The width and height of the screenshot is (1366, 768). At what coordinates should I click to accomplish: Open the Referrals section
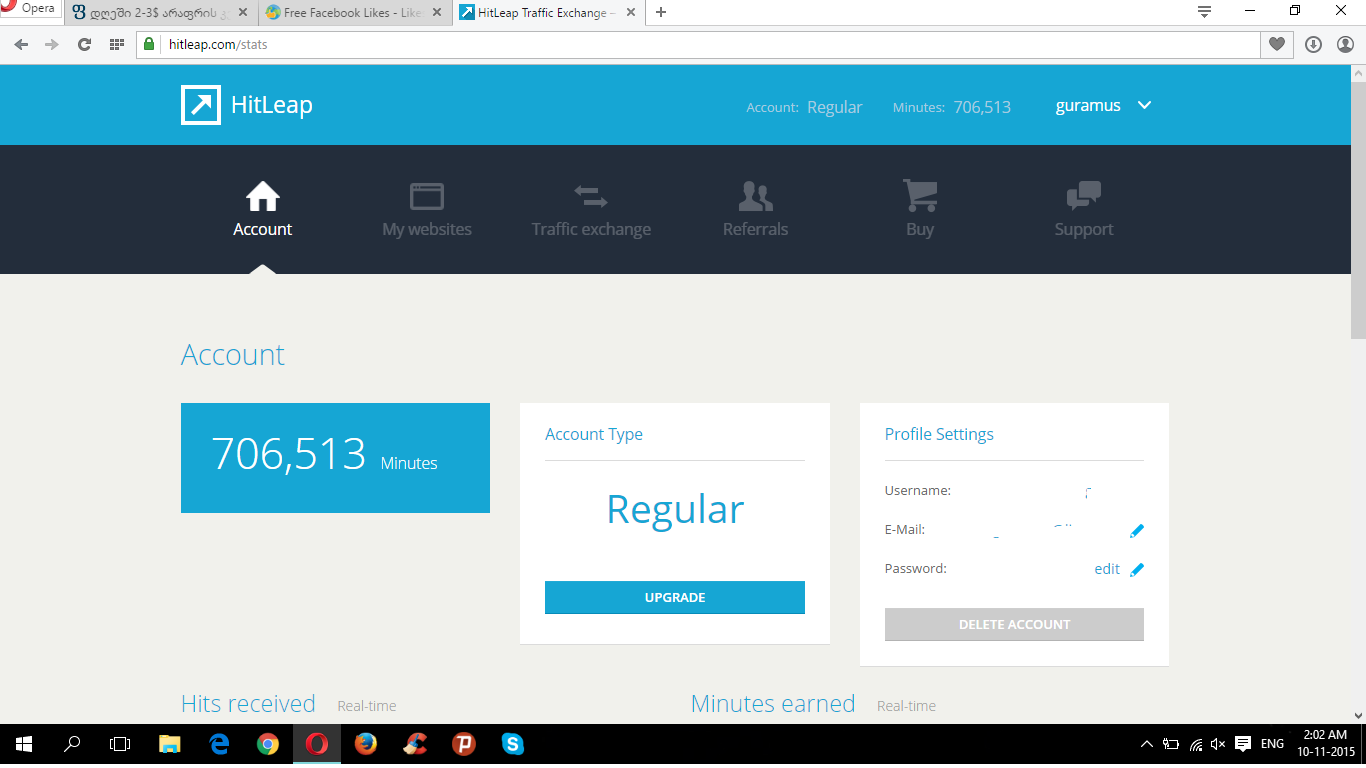[755, 210]
